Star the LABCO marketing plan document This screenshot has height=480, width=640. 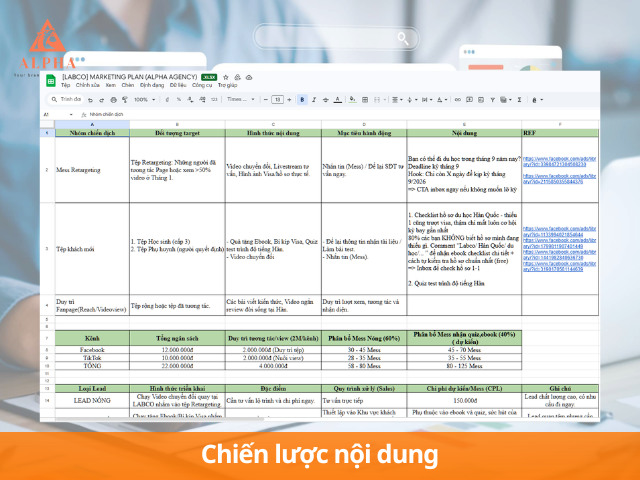(x=226, y=77)
